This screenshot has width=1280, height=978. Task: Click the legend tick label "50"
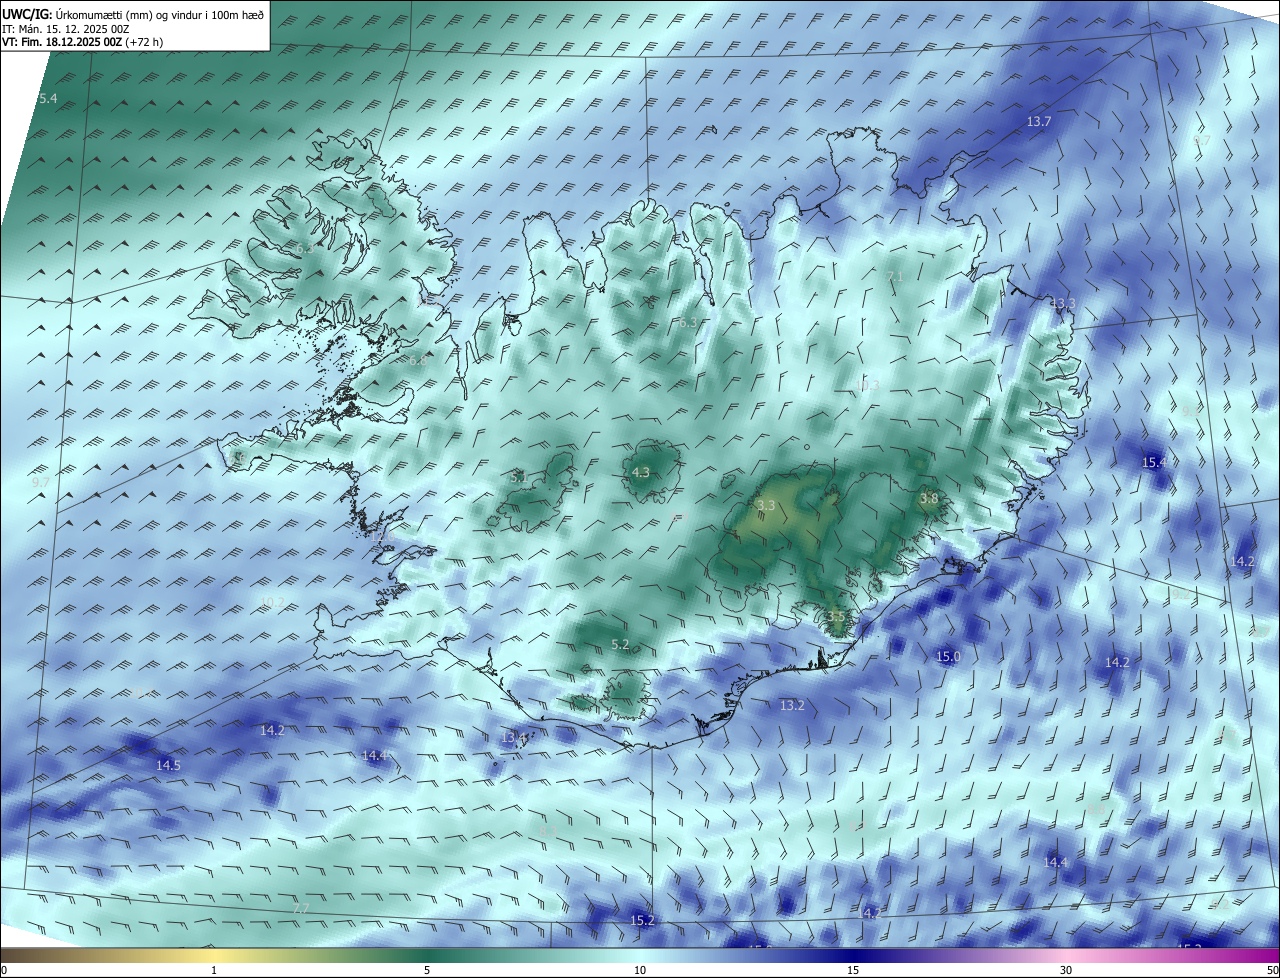coord(1272,970)
